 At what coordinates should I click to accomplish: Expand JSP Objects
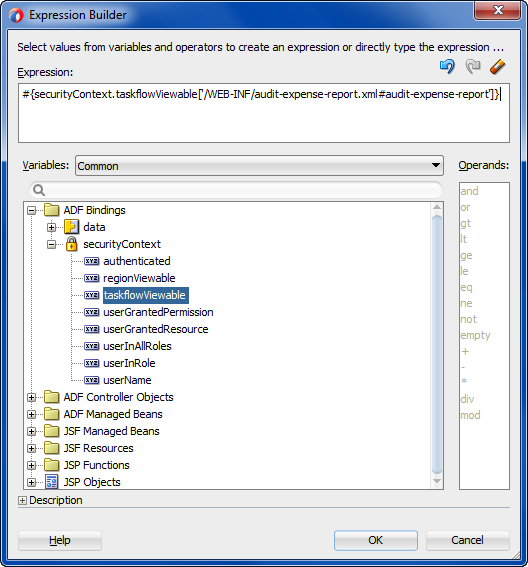coord(31,482)
